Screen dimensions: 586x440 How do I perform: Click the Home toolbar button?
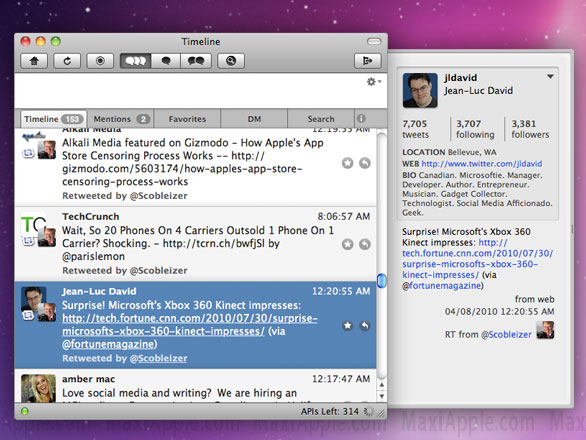coord(34,61)
